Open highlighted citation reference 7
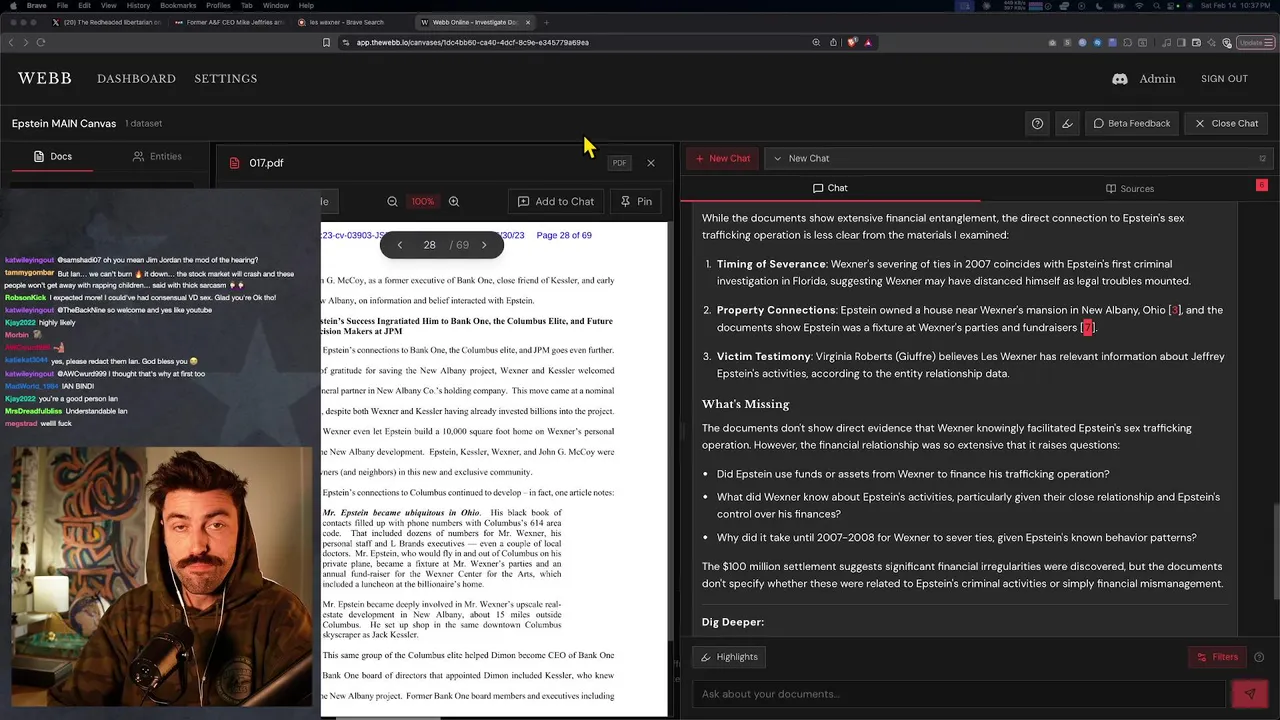1280x720 pixels. [1088, 328]
